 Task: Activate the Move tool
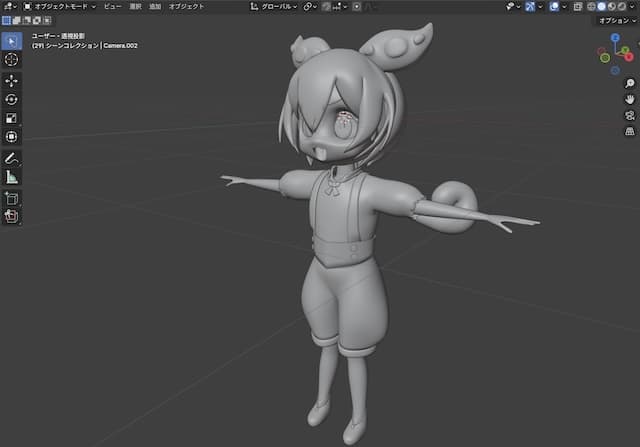coord(12,80)
